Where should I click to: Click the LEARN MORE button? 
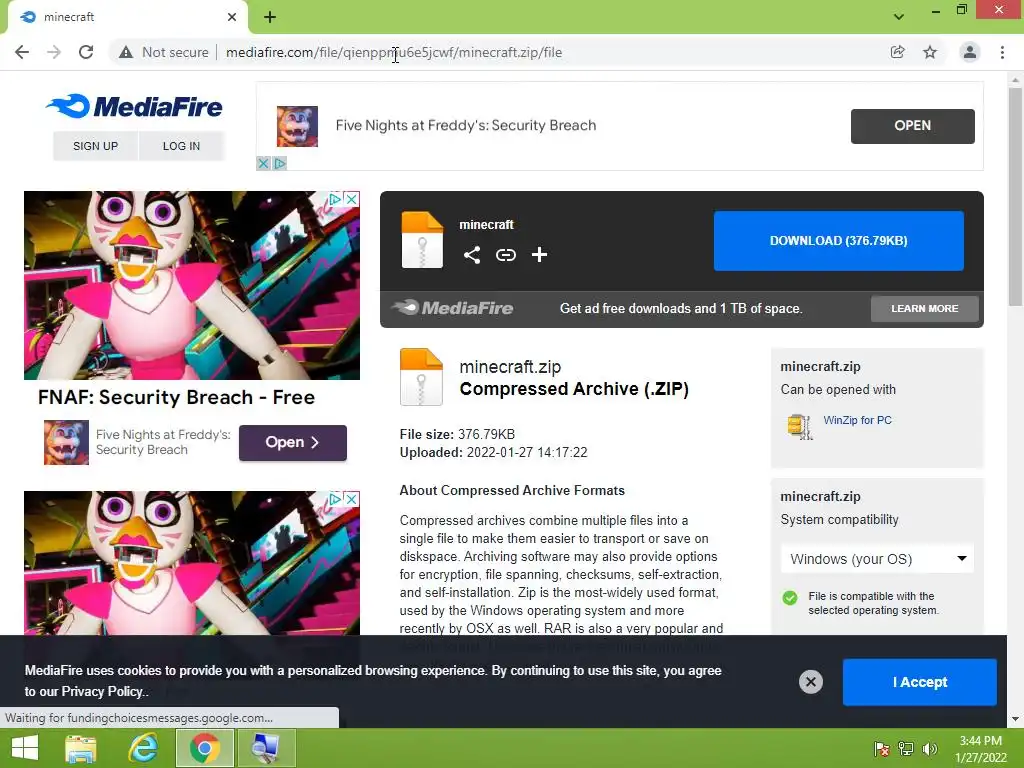tap(925, 308)
